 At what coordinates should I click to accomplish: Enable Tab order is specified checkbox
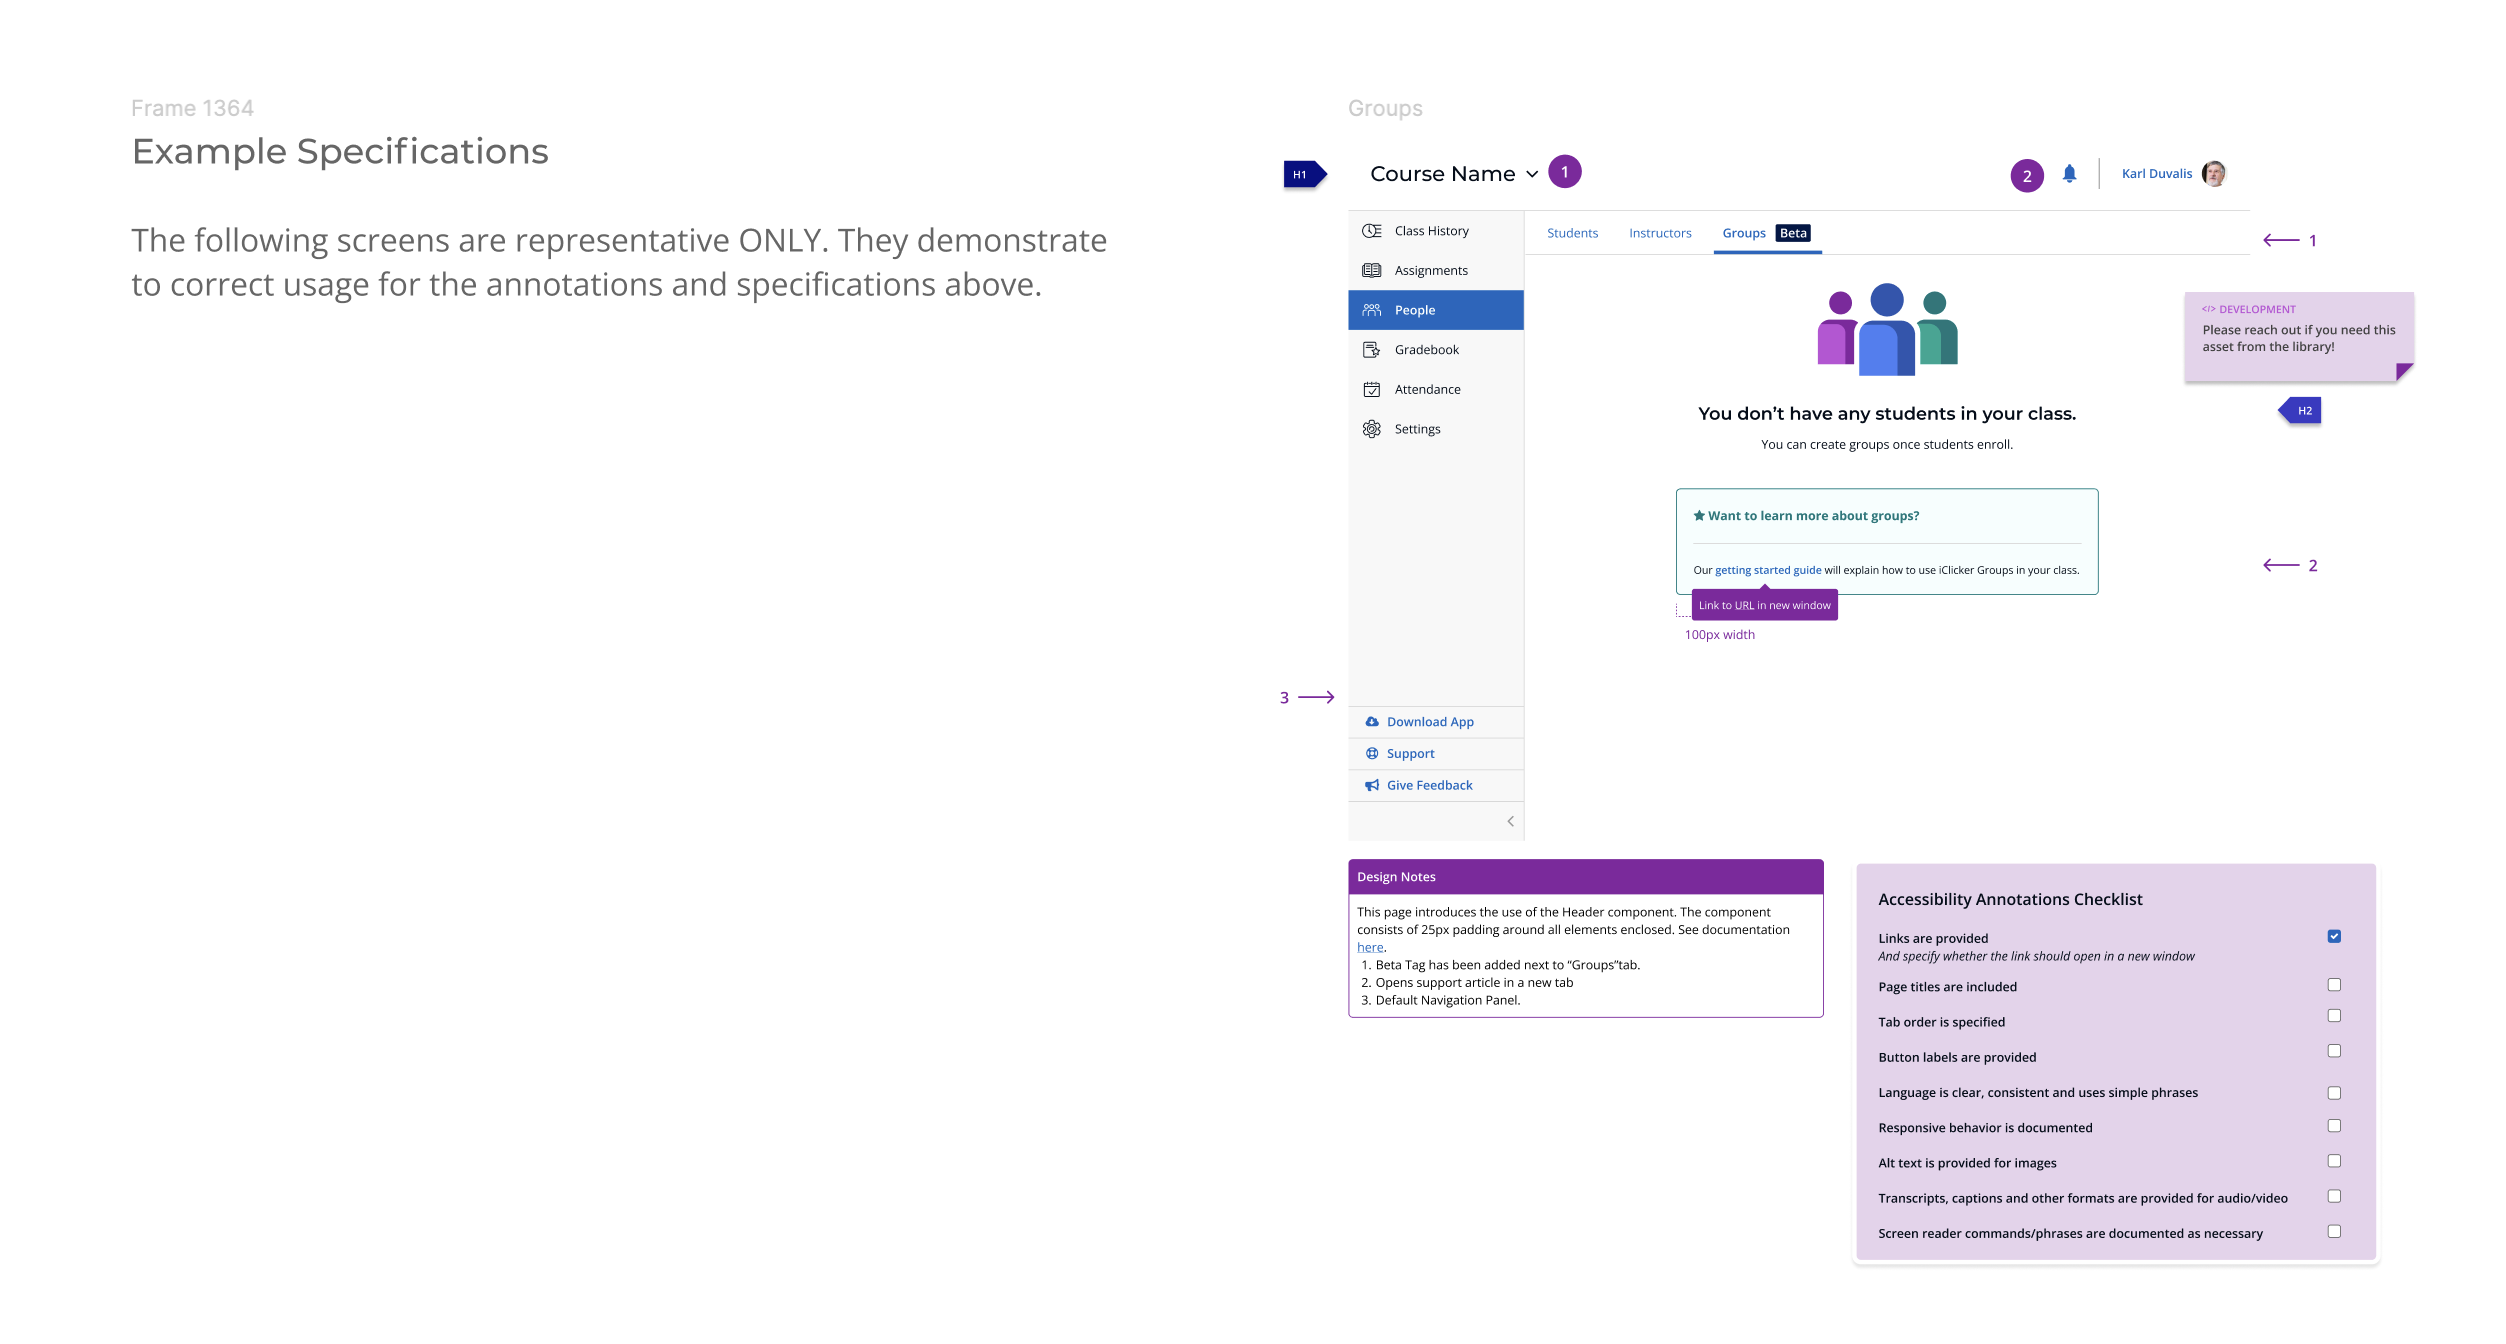click(2333, 1016)
